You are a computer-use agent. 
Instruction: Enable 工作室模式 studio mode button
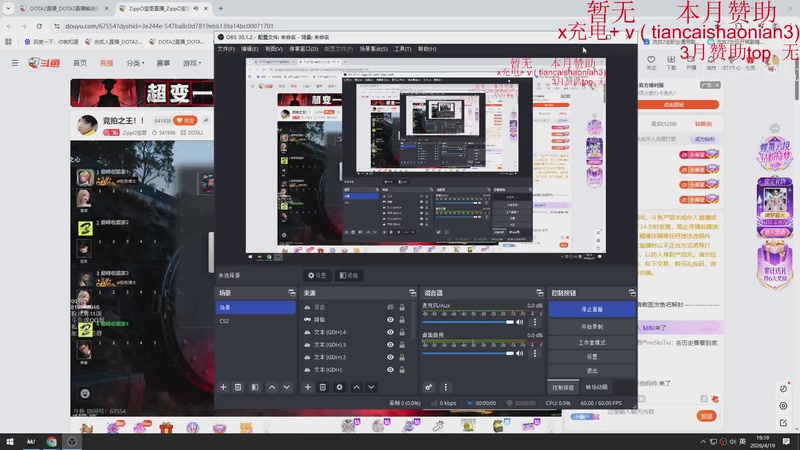click(x=592, y=342)
